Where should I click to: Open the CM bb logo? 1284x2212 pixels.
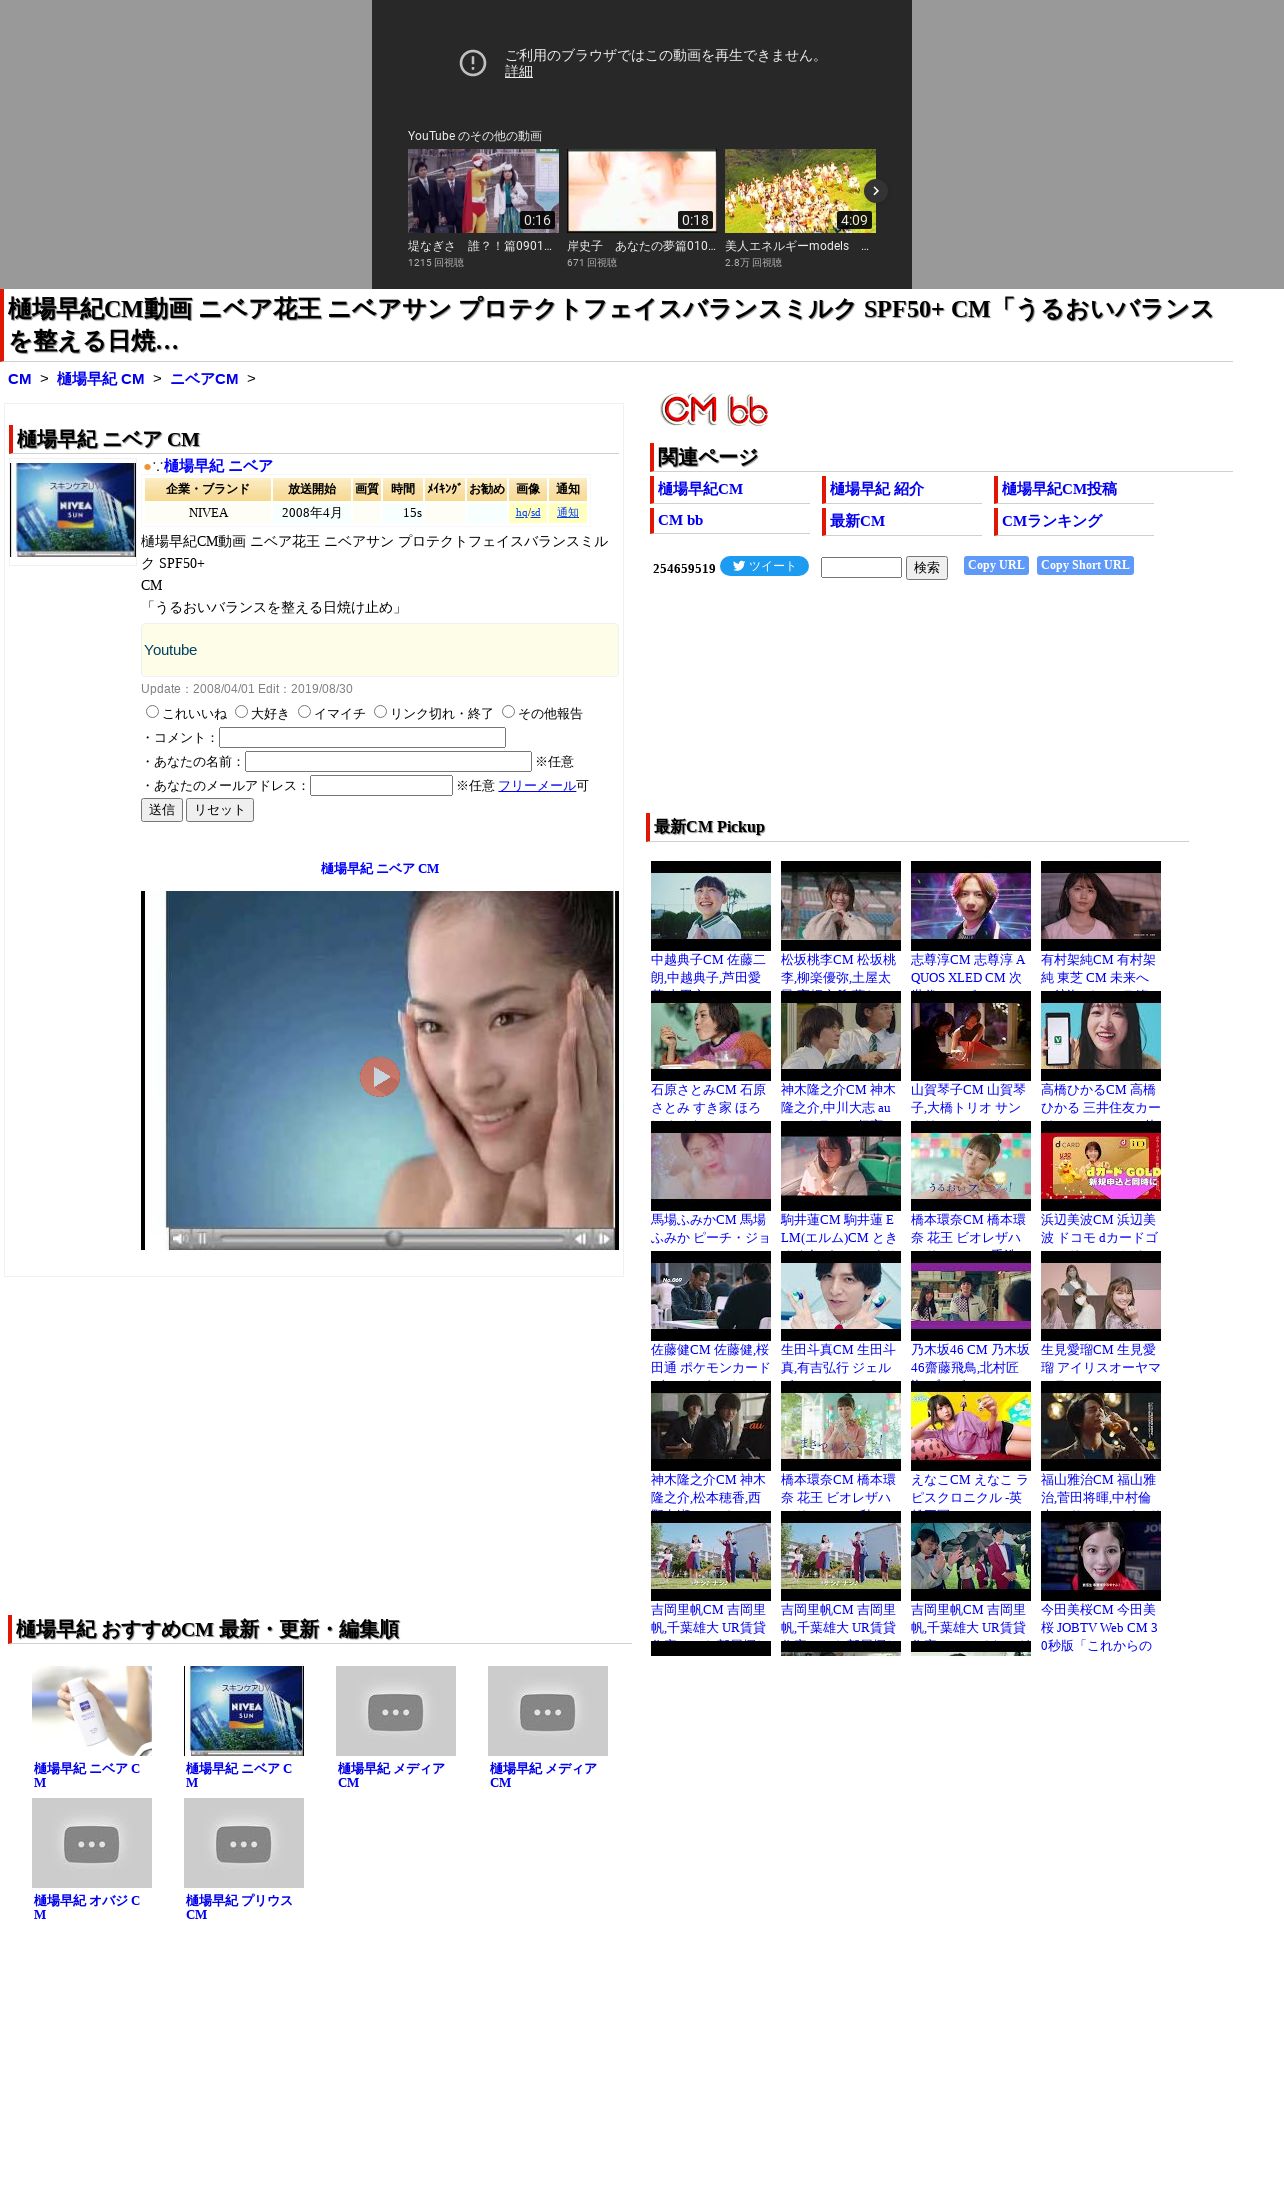point(713,410)
